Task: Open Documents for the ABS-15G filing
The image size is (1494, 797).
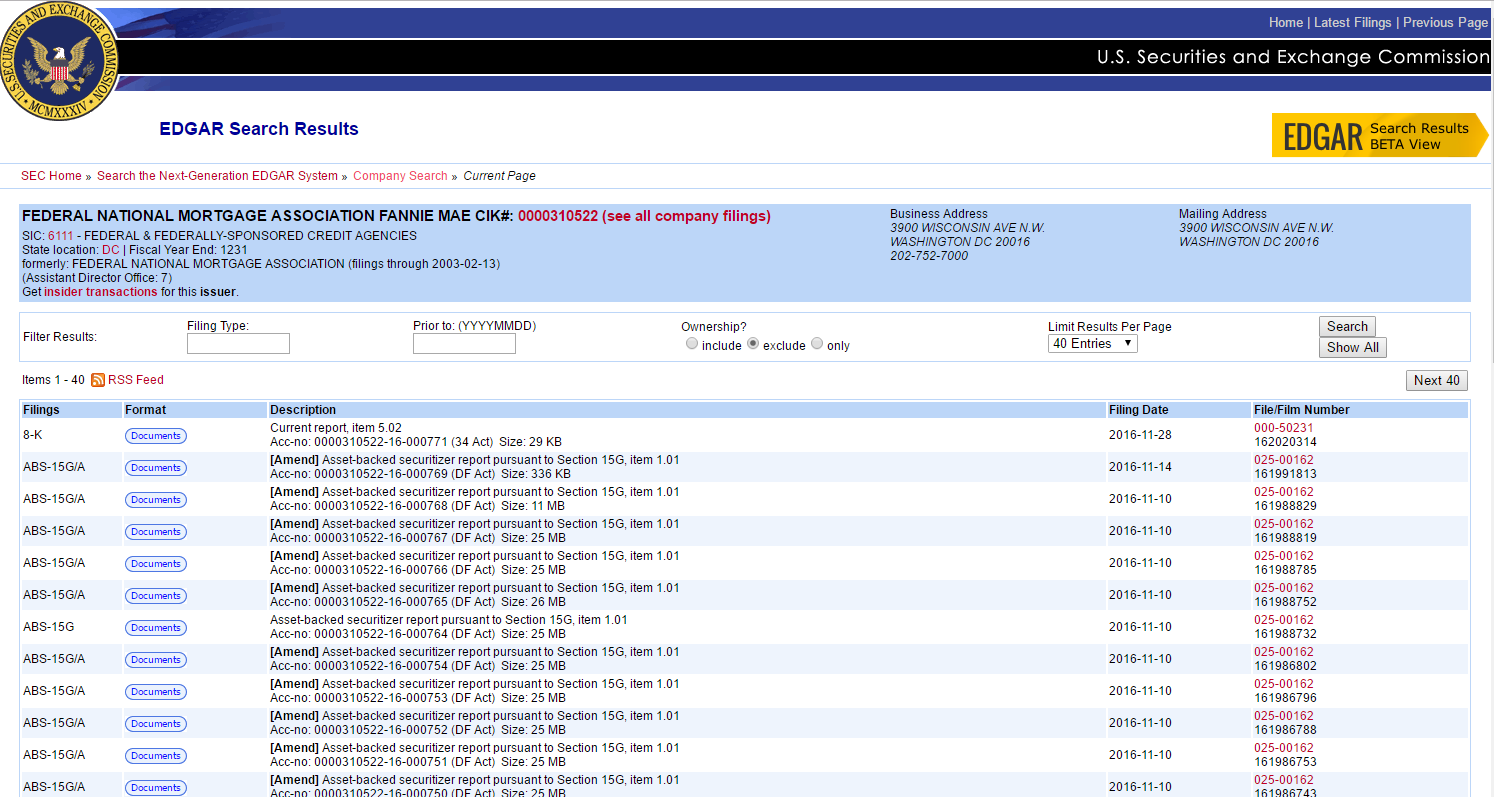Action: tap(156, 628)
